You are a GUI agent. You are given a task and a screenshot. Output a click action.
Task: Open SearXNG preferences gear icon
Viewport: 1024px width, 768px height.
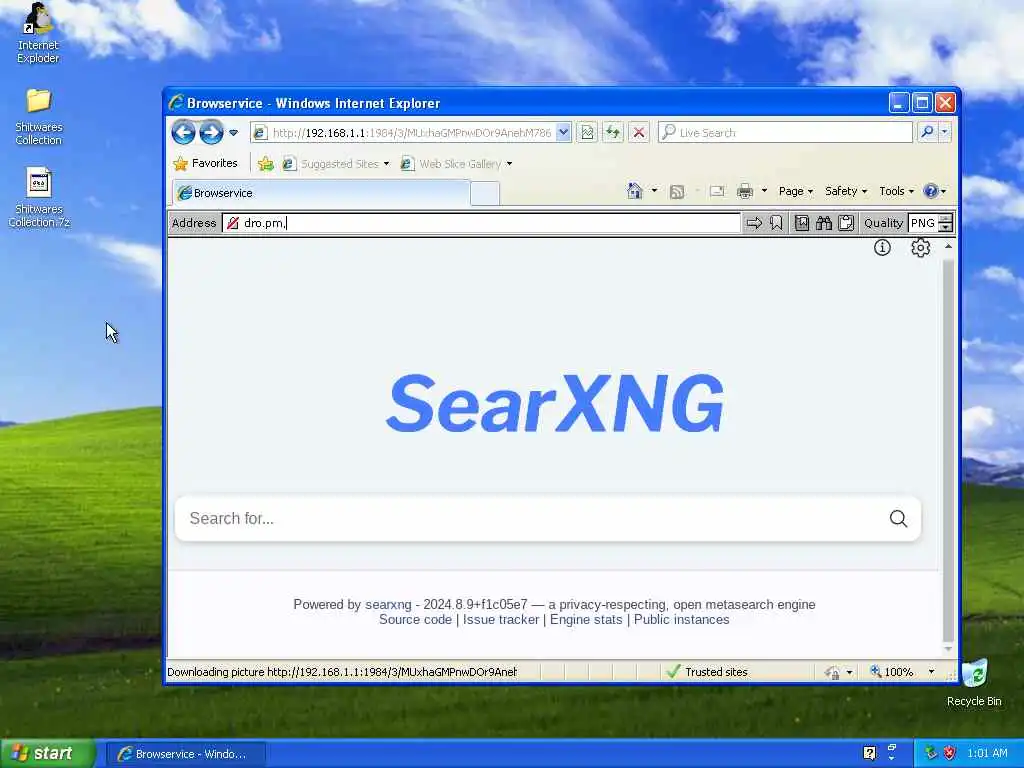(x=921, y=248)
